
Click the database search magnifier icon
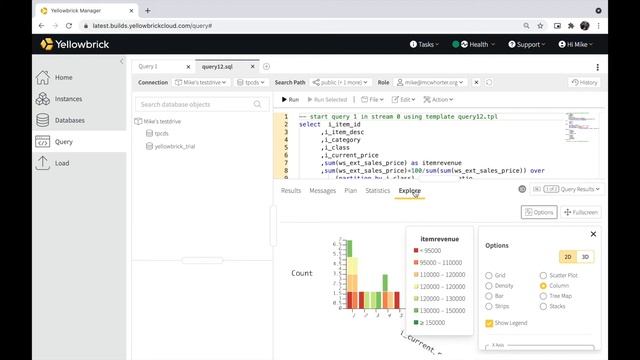pos(257,104)
